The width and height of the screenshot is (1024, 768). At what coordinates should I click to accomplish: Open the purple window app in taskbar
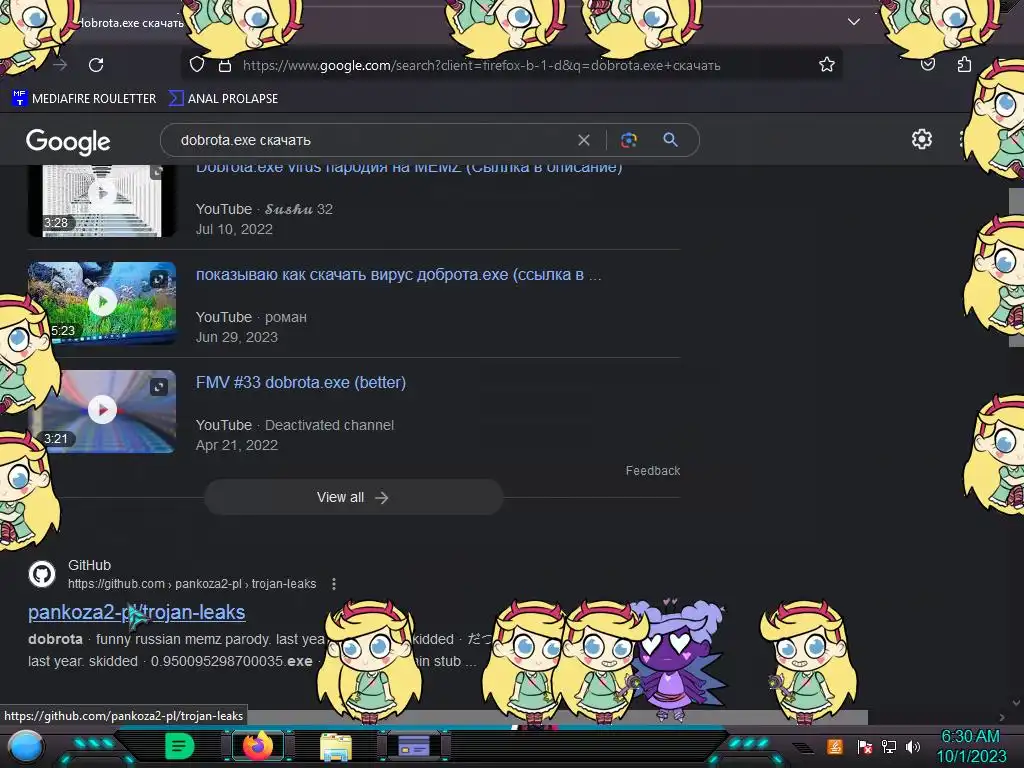(413, 745)
